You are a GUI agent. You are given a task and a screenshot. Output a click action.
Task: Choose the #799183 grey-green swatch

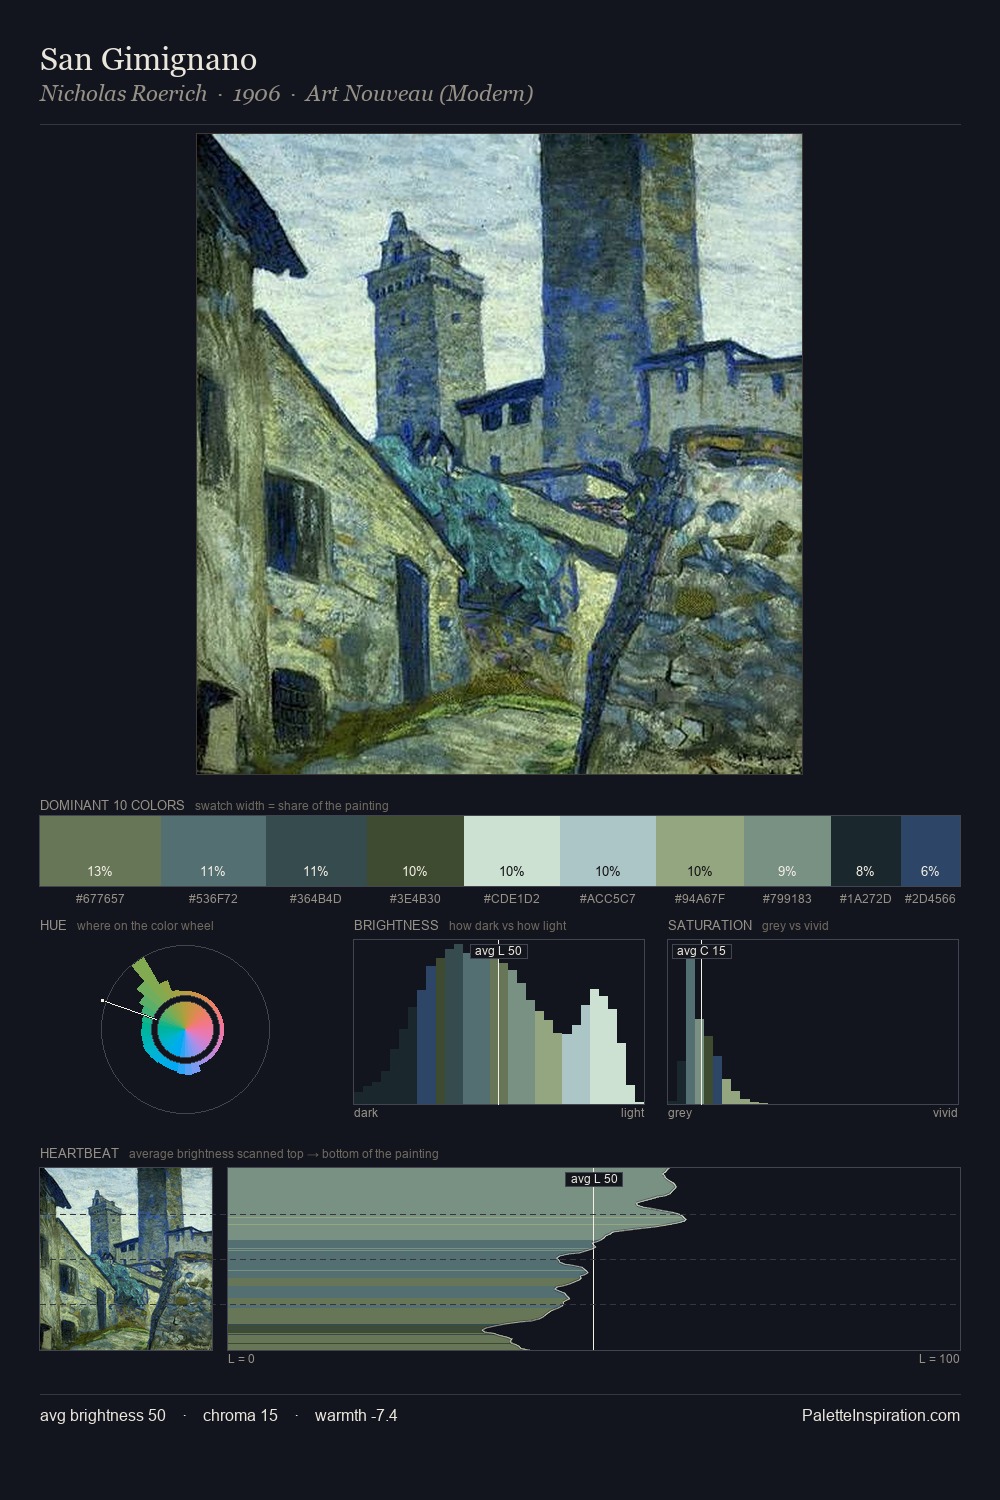tap(787, 851)
